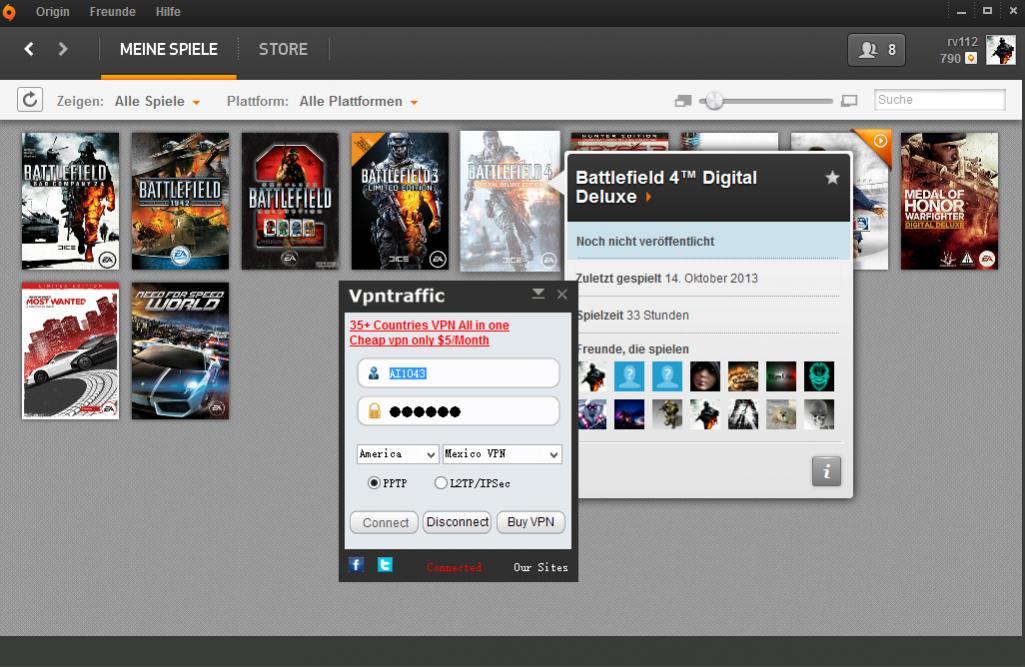Click the 'Spielzeit 33 Stunden' line
1025x667 pixels.
tap(633, 315)
